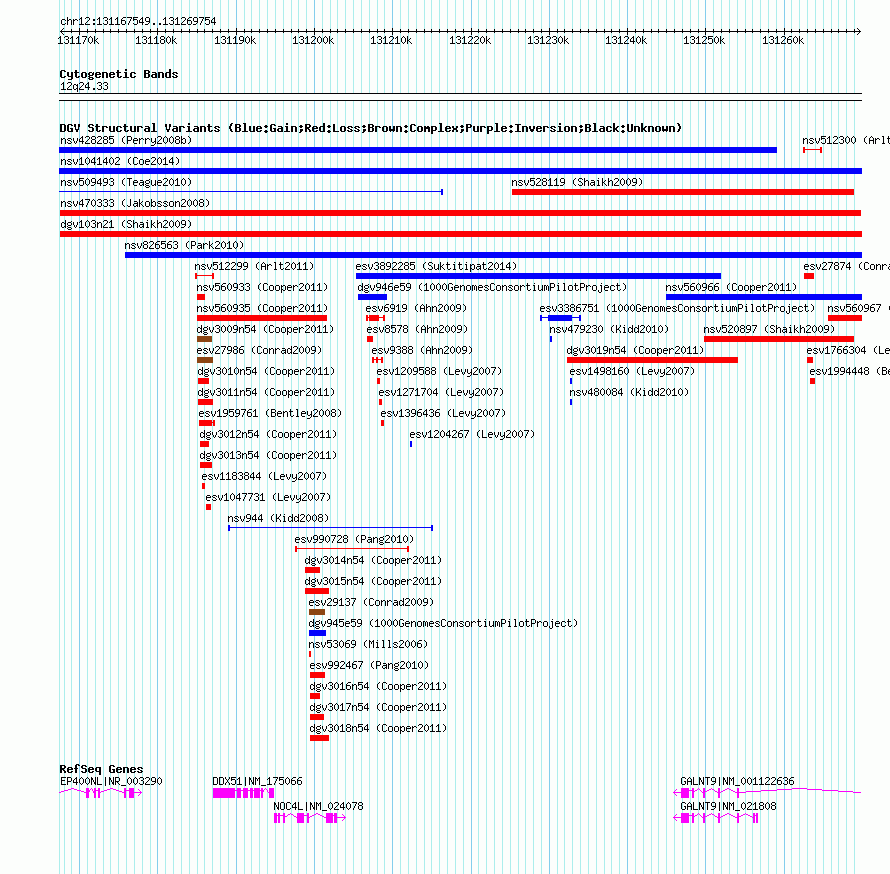Click nsv560966 (Cooper2011) label
Image resolution: width=890 pixels, height=874 pixels.
click(x=731, y=287)
